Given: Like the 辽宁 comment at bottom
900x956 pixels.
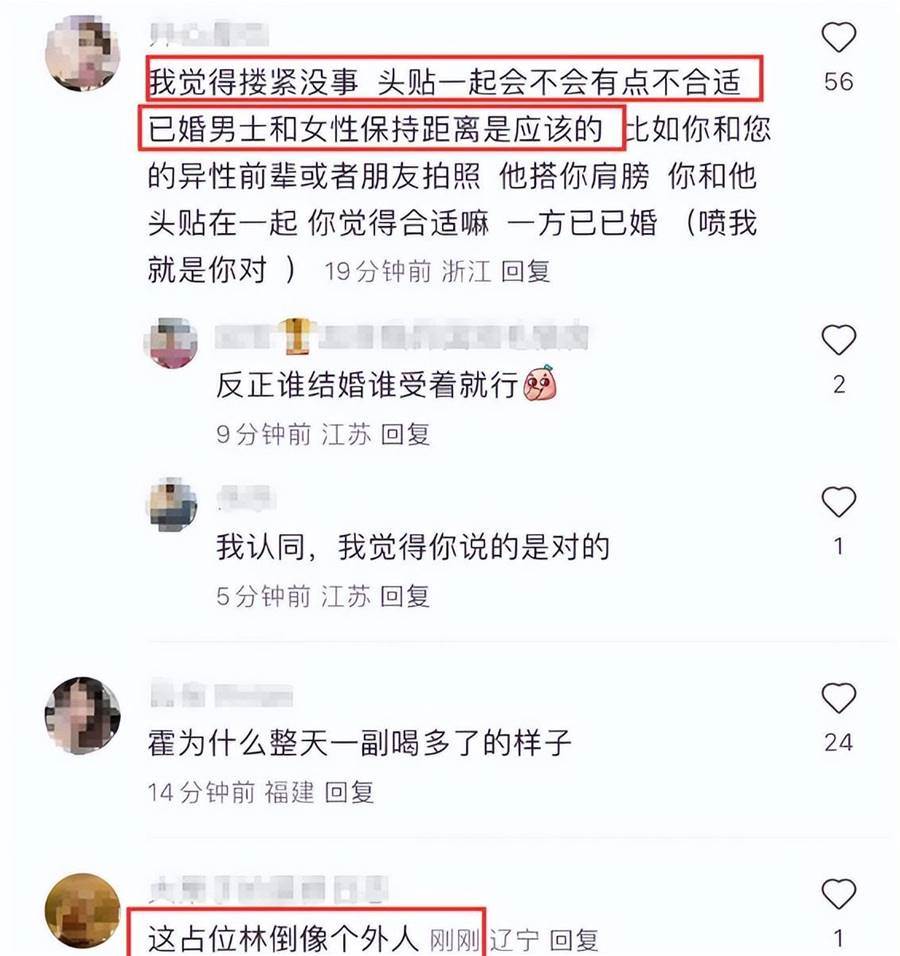Looking at the screenshot, I should coord(838,894).
